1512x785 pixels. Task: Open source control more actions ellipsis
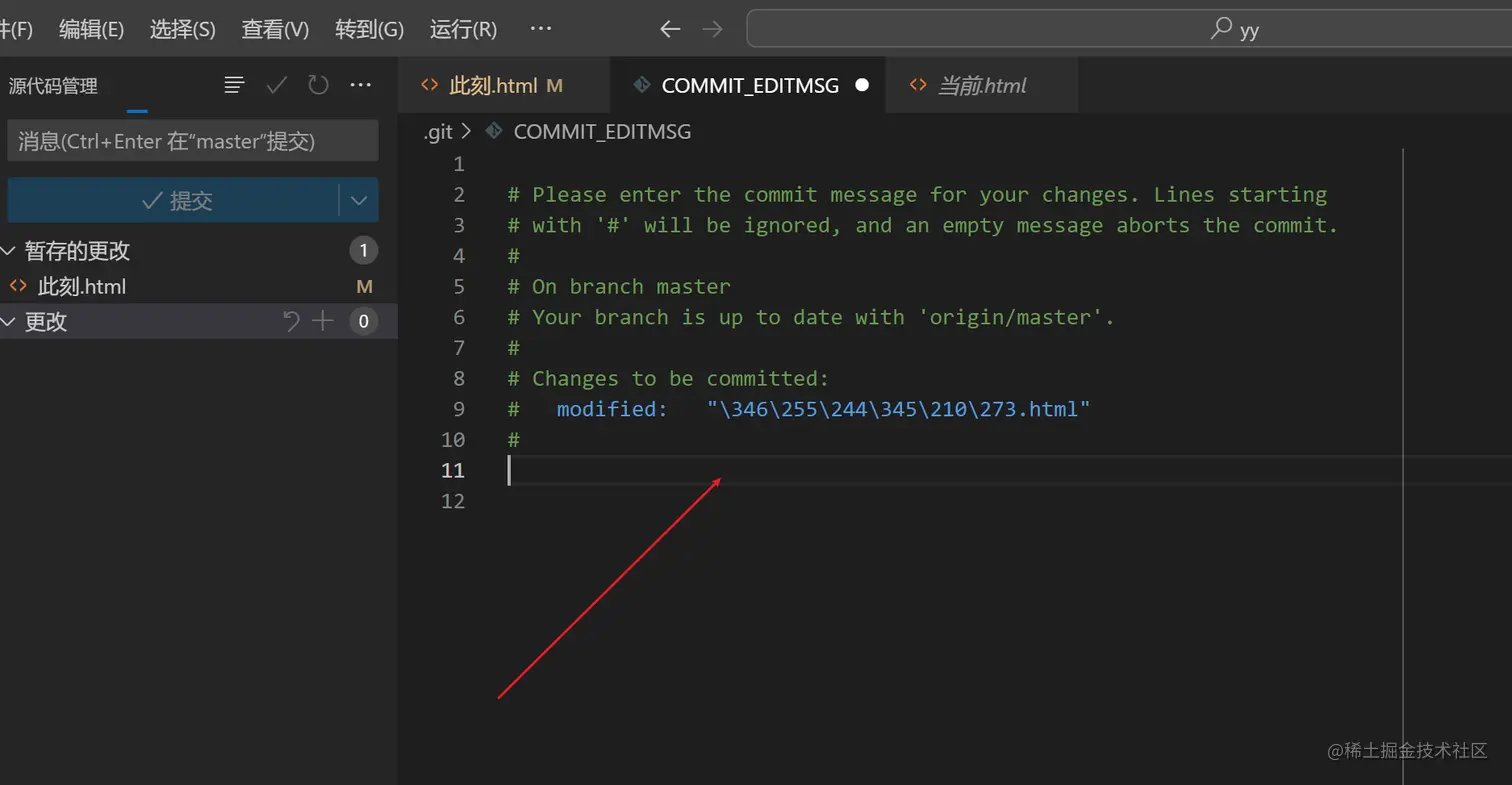pyautogui.click(x=360, y=85)
